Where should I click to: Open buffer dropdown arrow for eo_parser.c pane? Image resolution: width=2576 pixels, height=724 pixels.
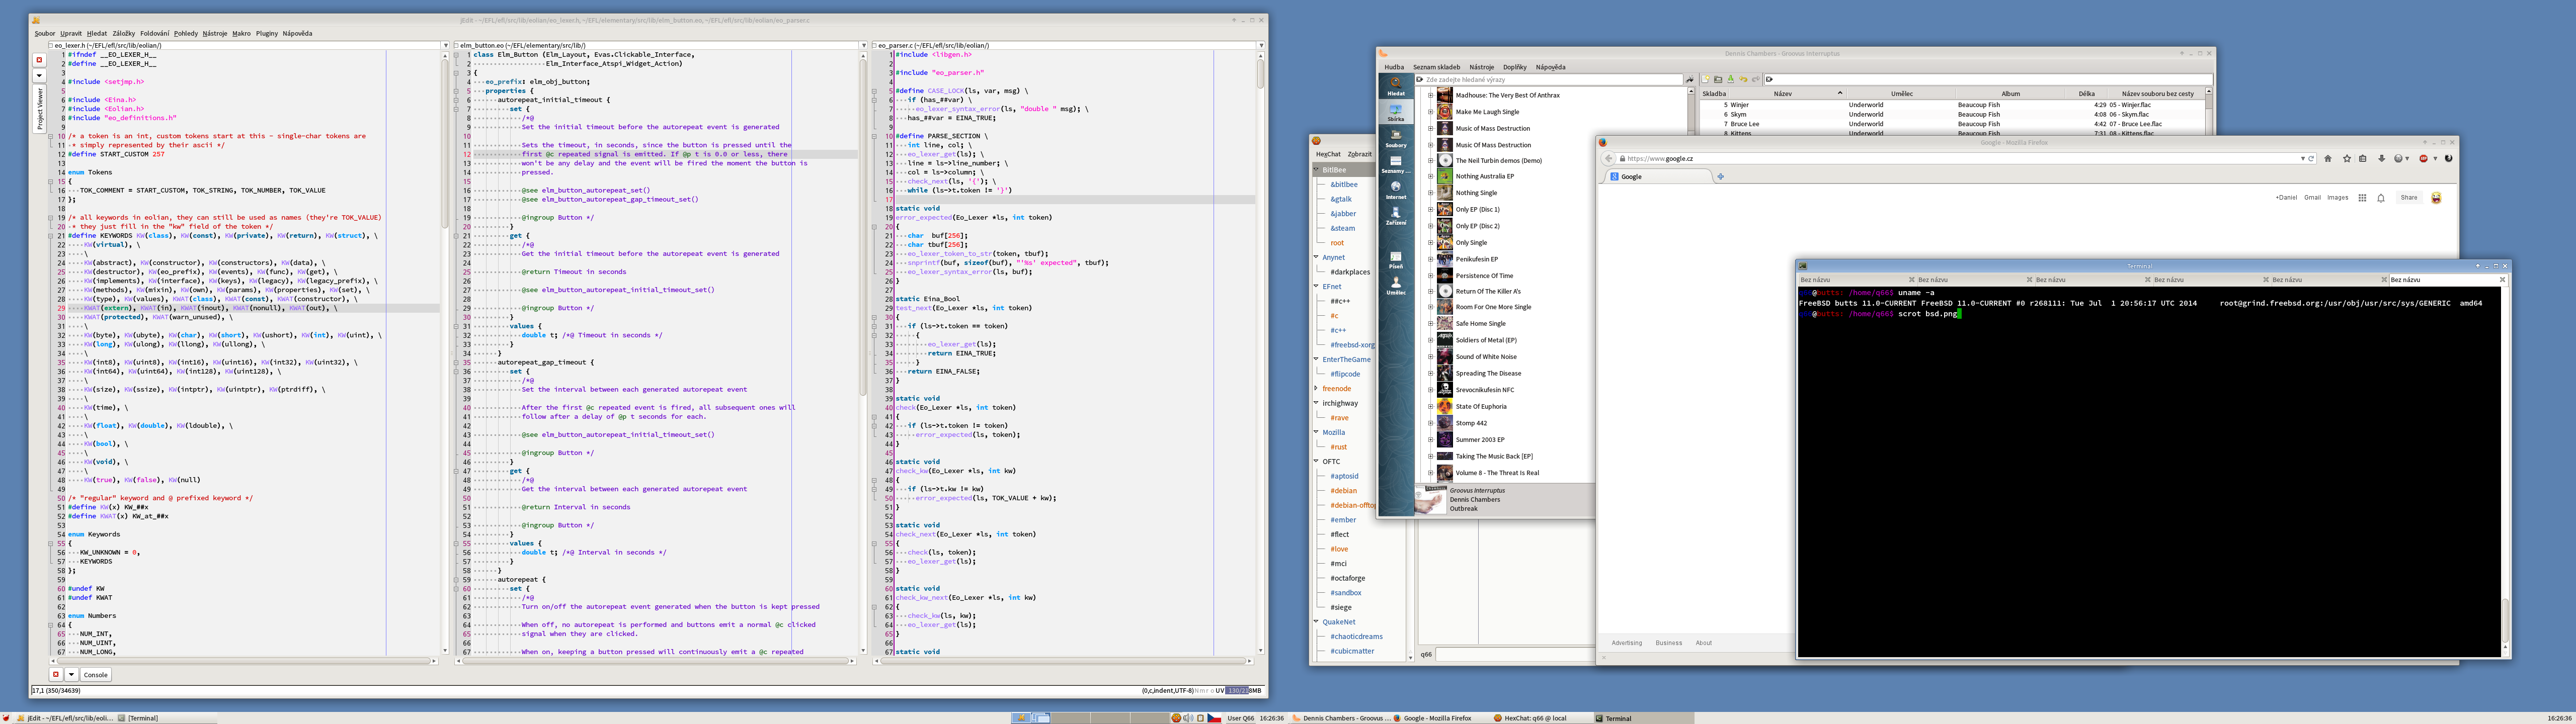[x=1261, y=45]
